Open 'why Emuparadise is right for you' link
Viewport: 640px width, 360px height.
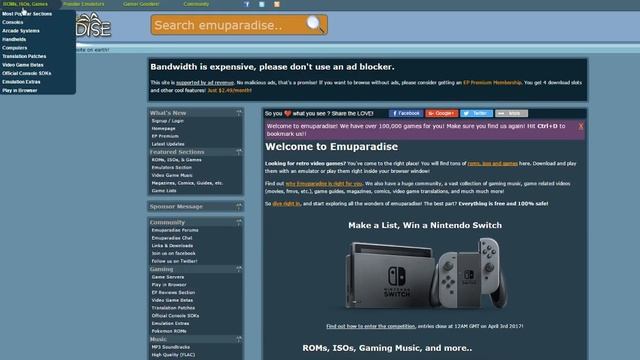[324, 184]
